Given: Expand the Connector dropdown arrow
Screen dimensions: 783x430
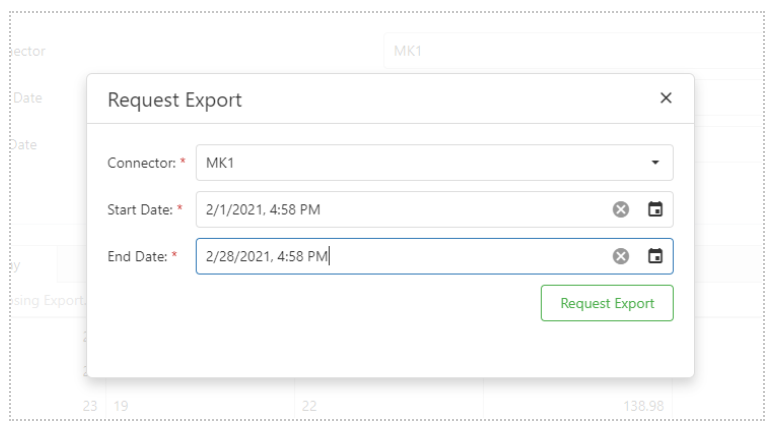Looking at the screenshot, I should coord(655,162).
